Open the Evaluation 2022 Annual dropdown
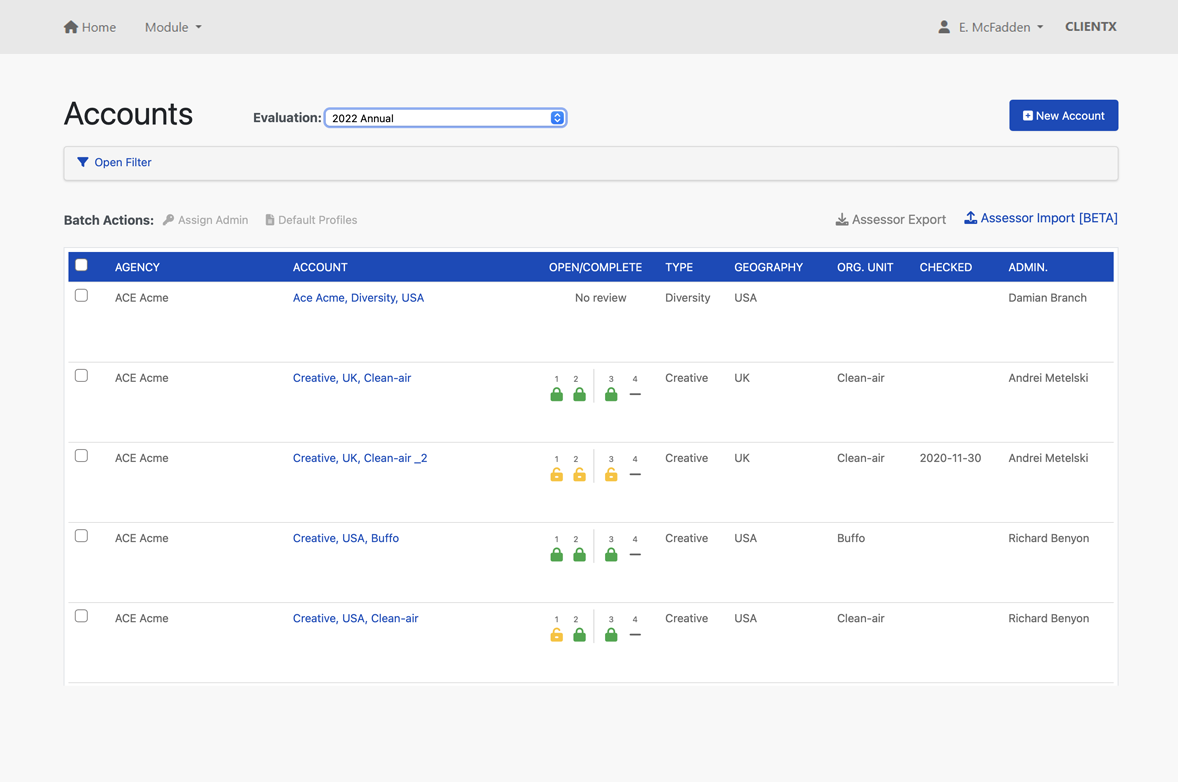1178x782 pixels. (x=446, y=118)
